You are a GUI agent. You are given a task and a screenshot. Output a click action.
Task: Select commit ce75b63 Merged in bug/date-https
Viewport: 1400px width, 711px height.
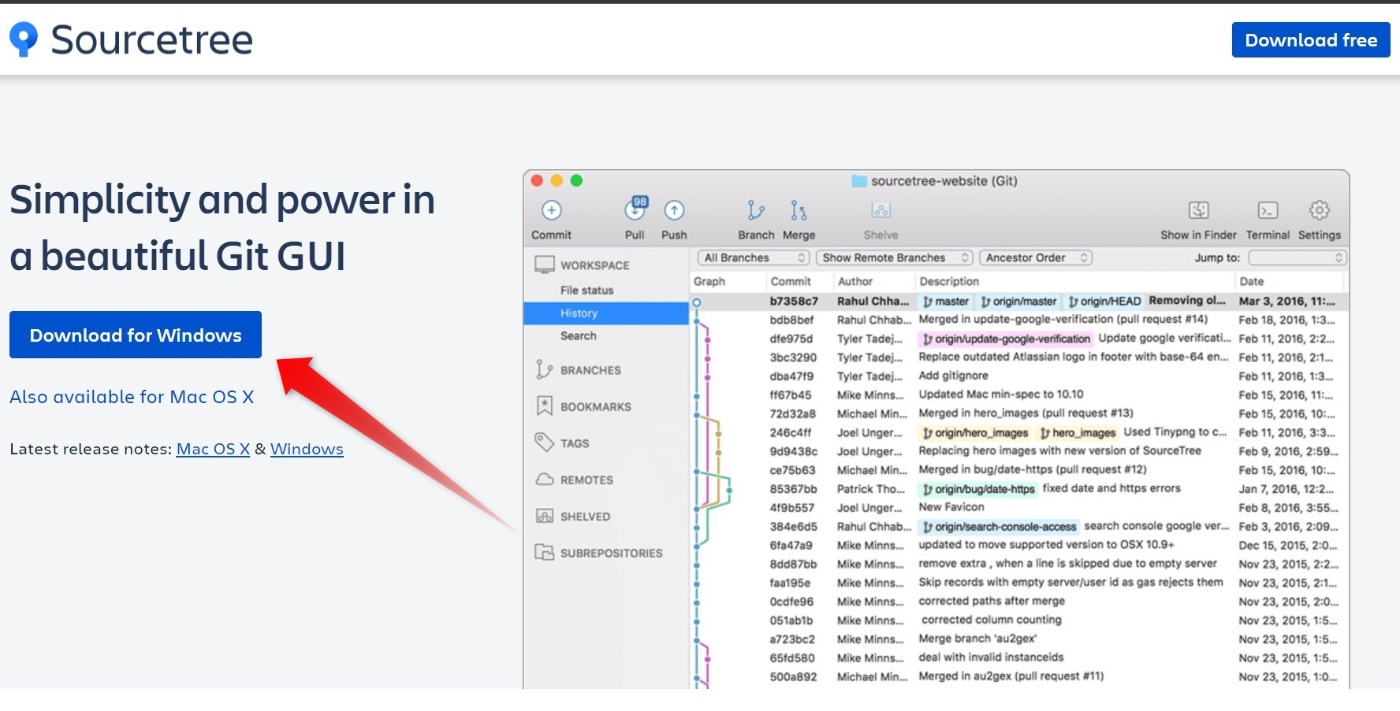pos(1018,470)
